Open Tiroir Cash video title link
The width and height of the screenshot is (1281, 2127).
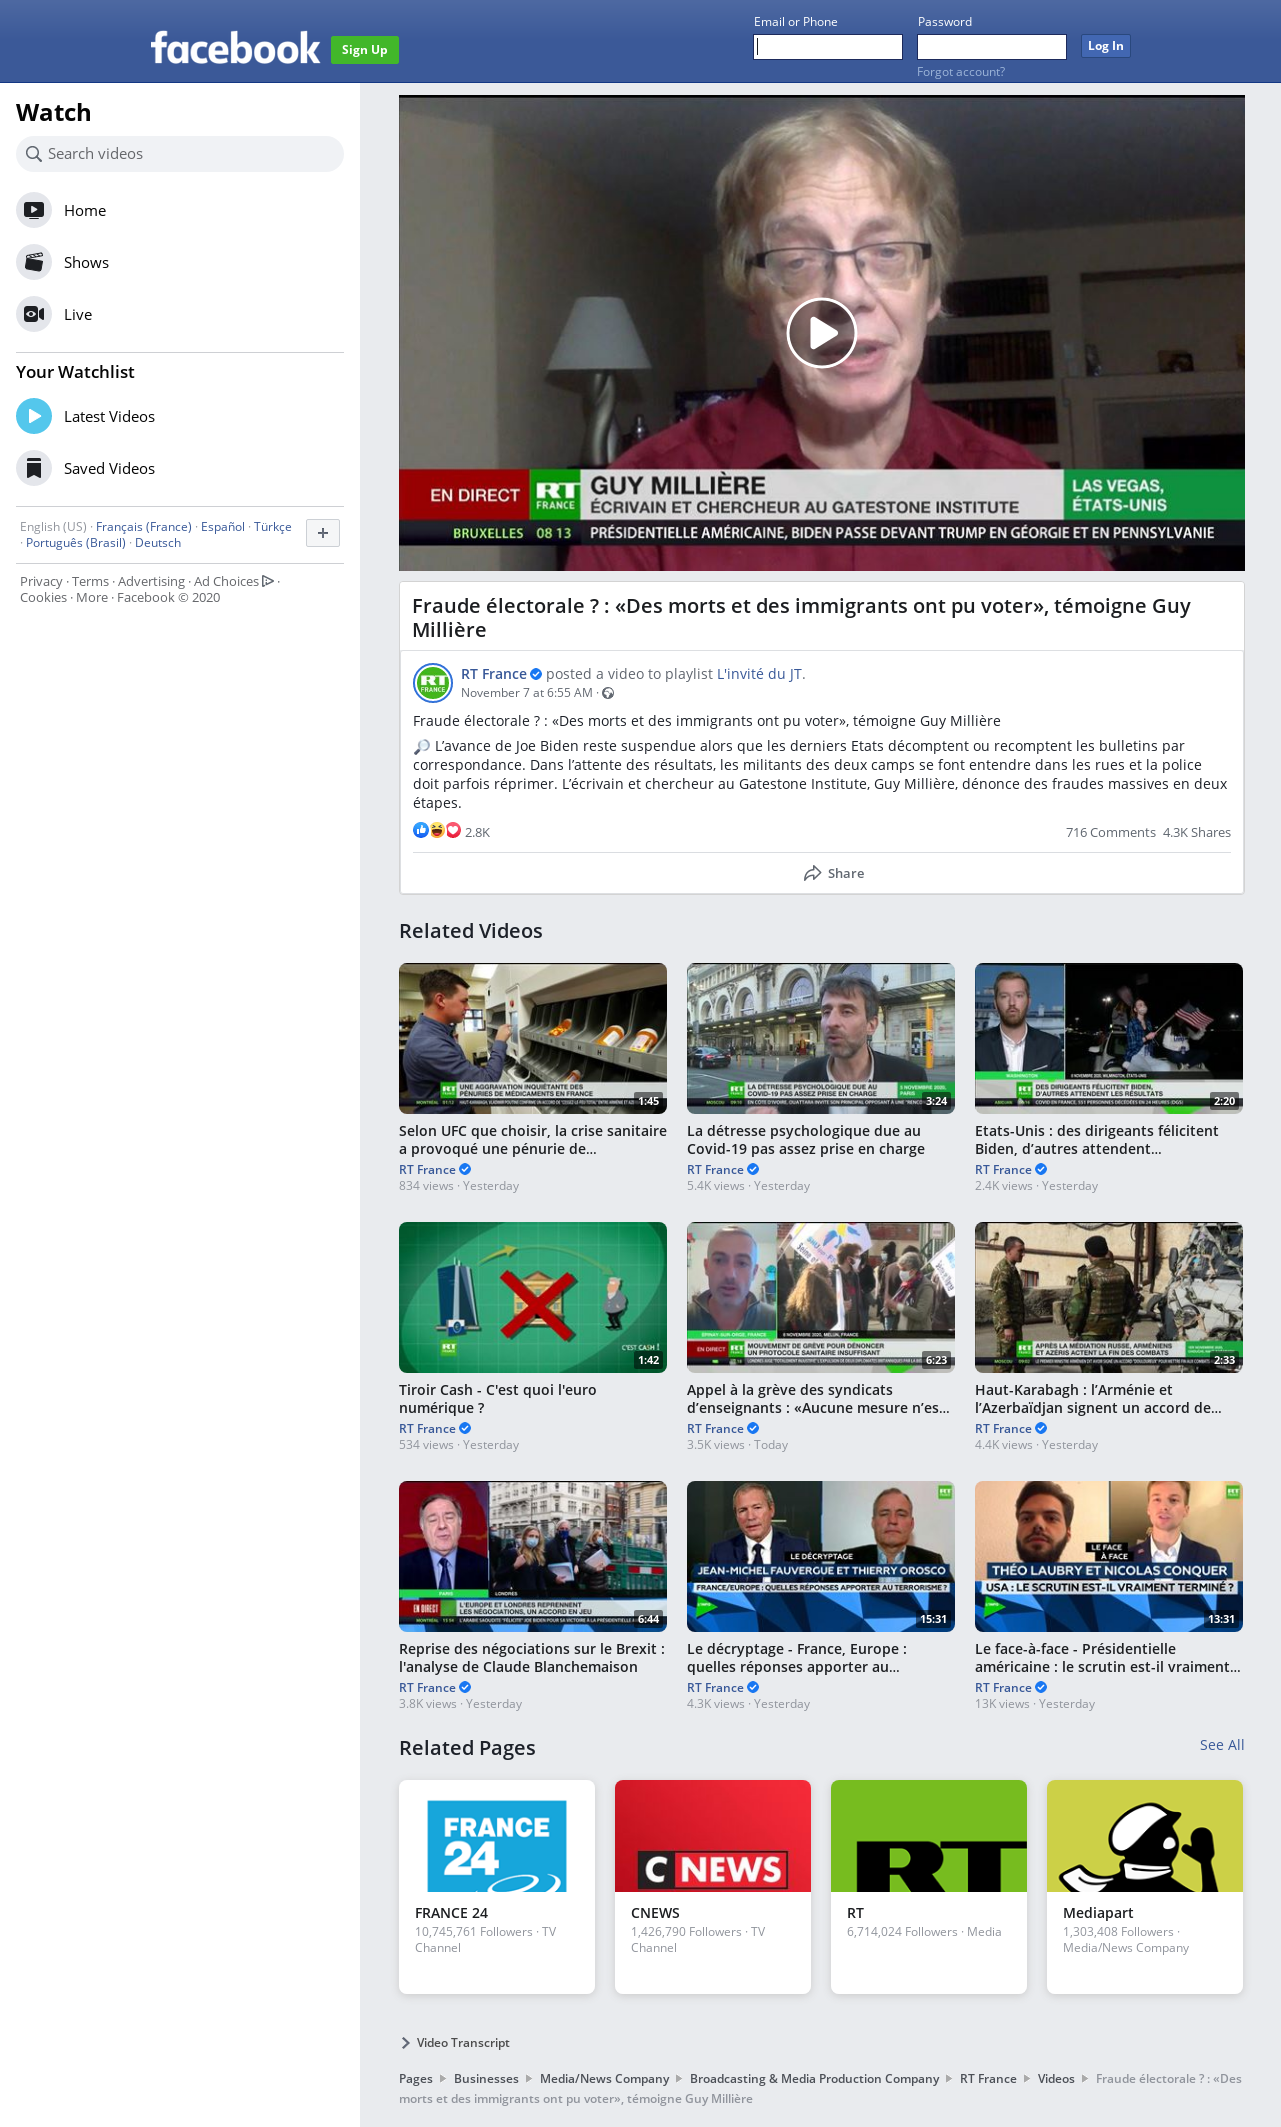tap(498, 1399)
